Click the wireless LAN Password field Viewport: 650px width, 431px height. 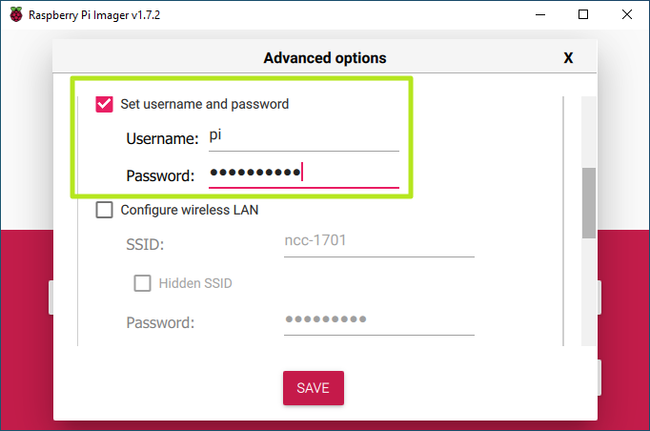[379, 321]
